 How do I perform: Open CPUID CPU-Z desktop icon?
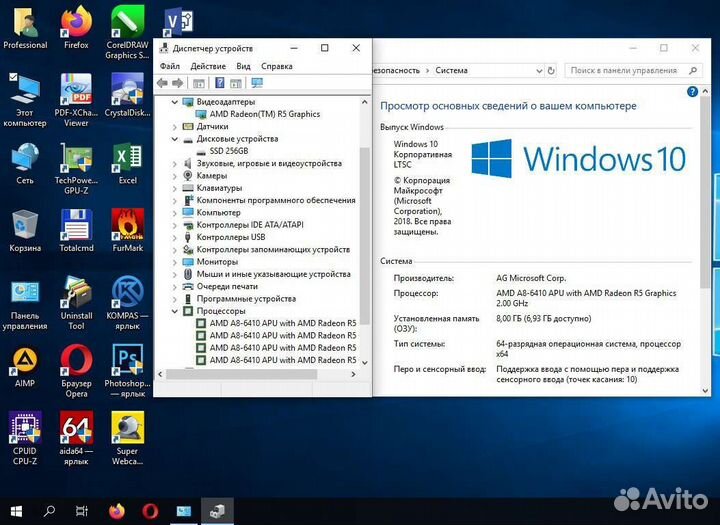(x=25, y=438)
